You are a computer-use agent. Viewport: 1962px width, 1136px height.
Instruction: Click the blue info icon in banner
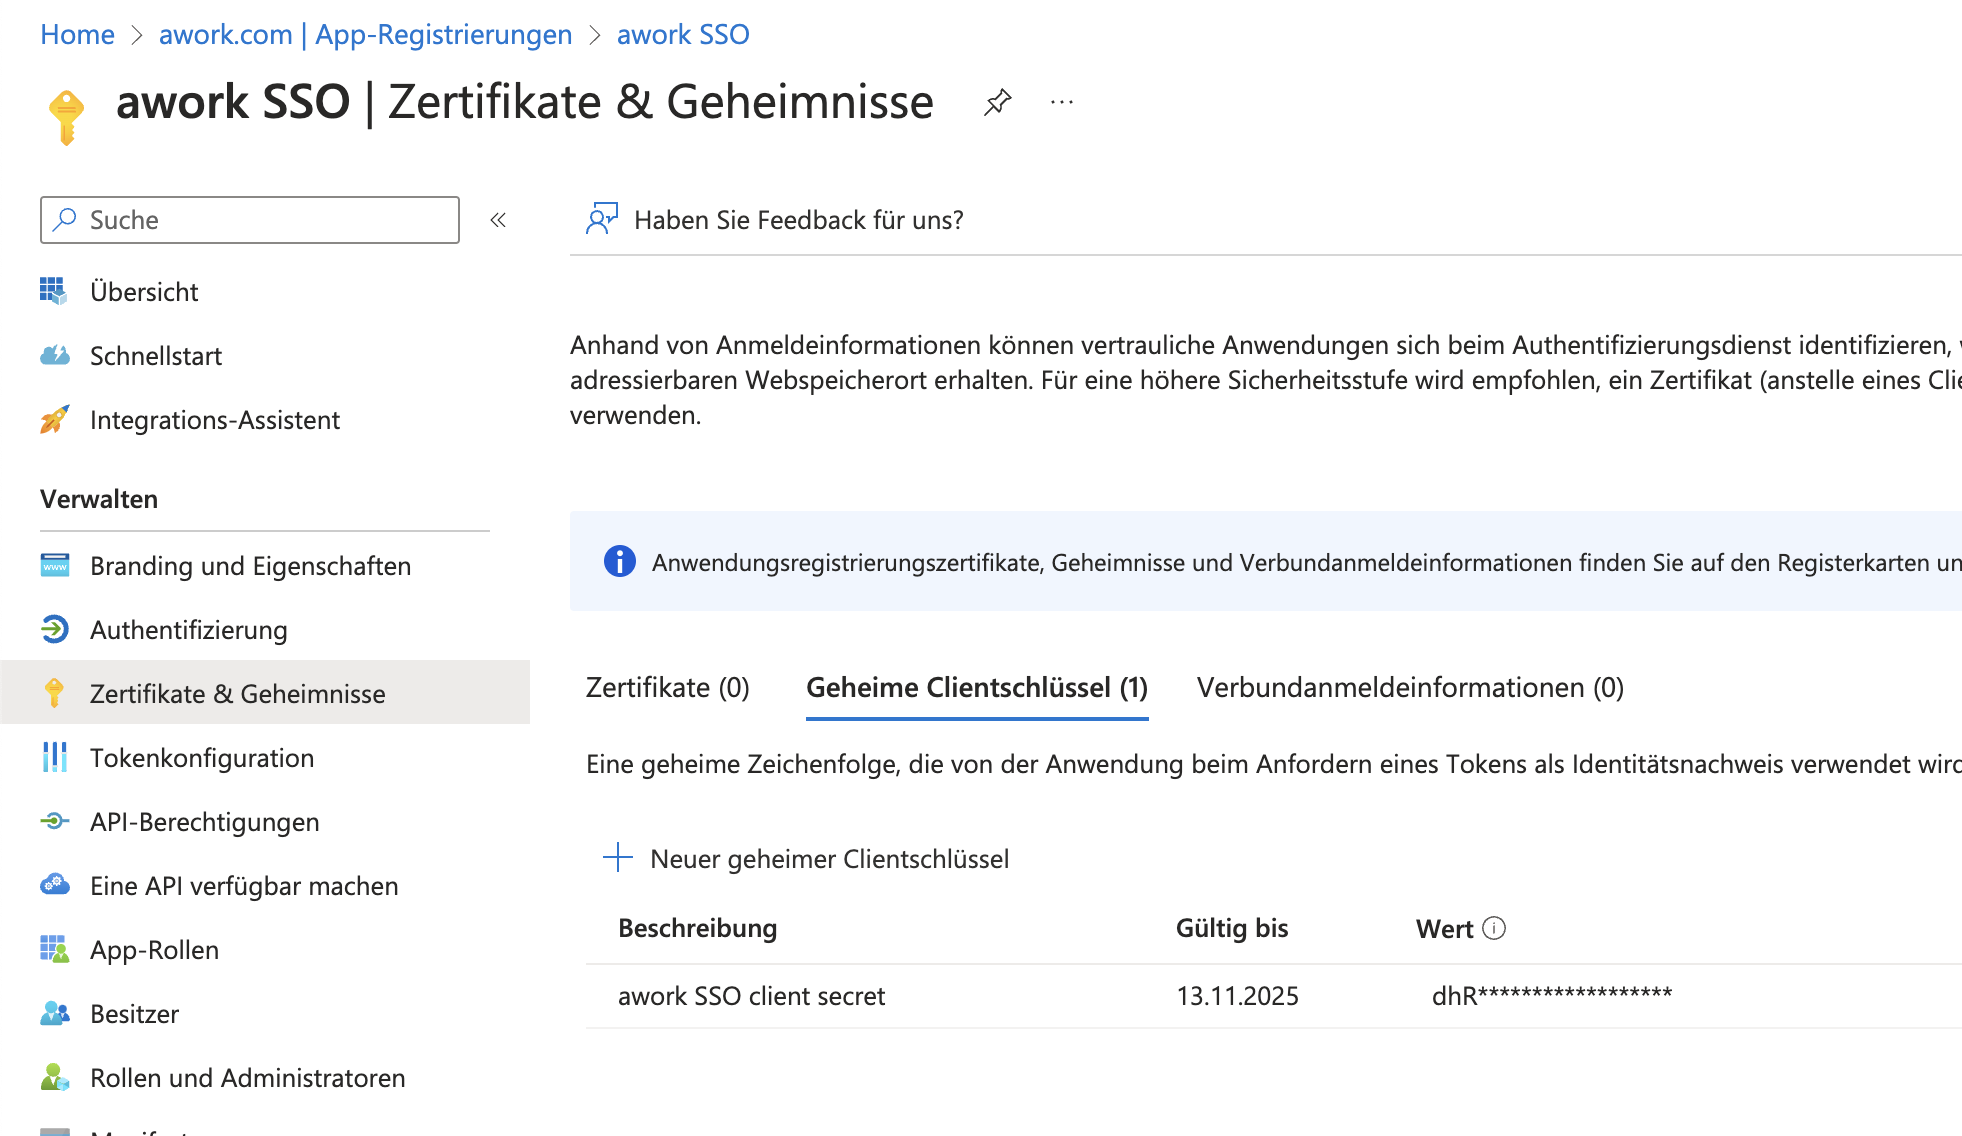click(x=619, y=562)
